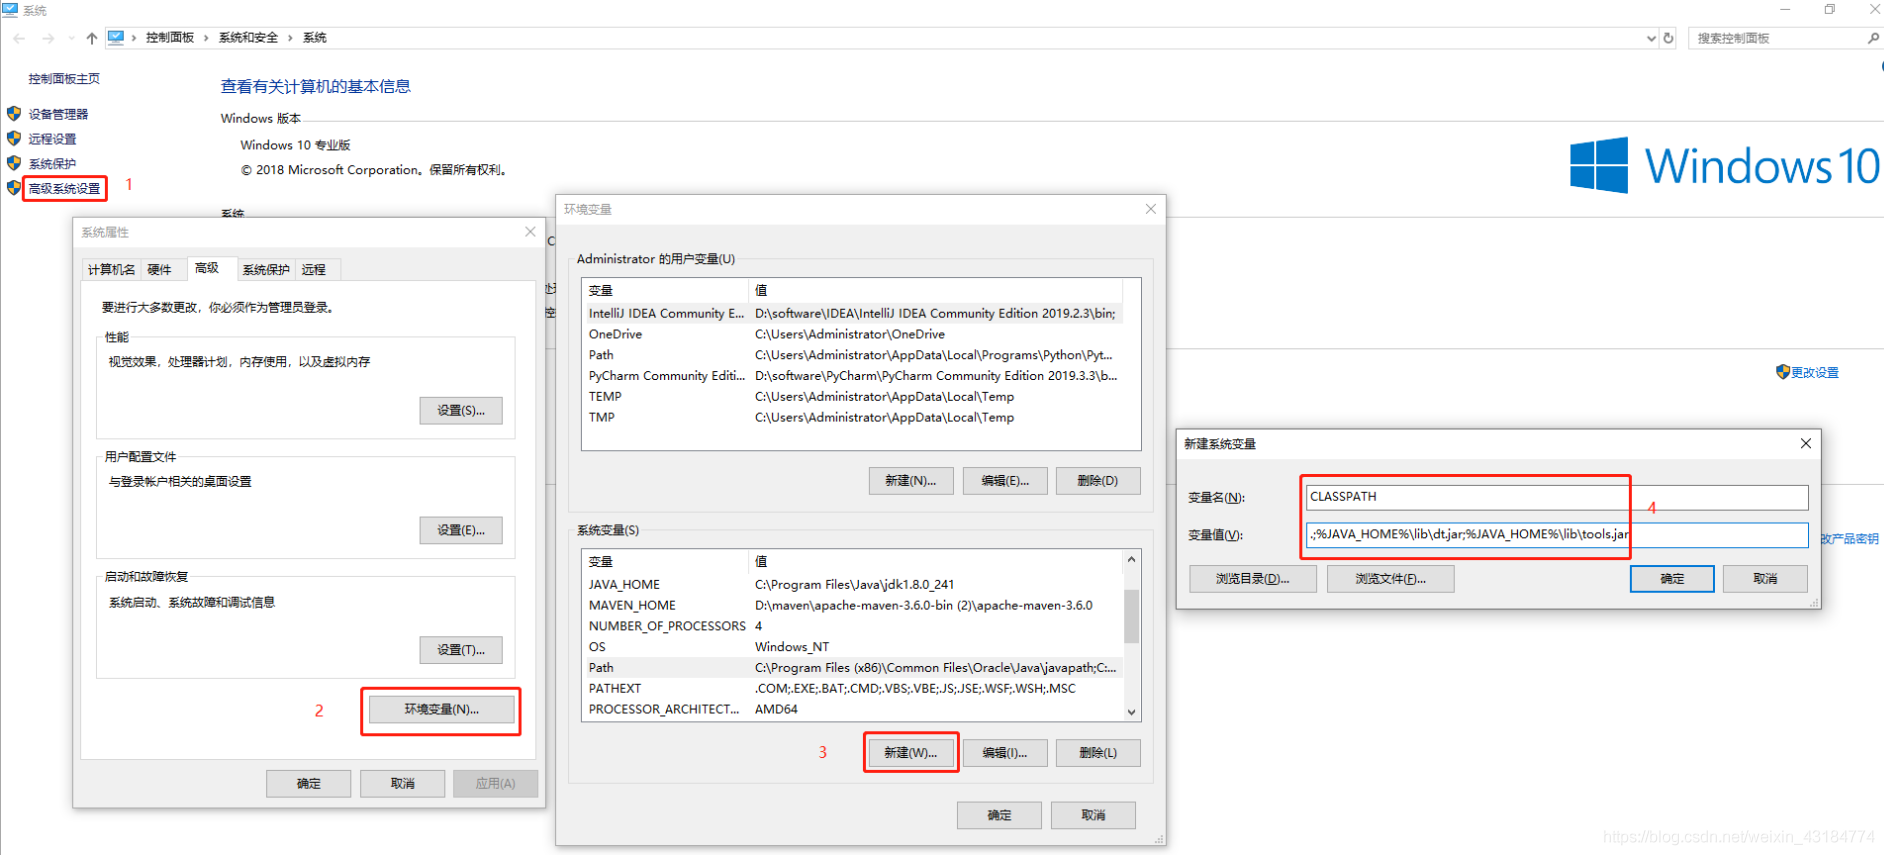1884x855 pixels.
Task: Select OneDrive user variable row
Action: coord(852,334)
